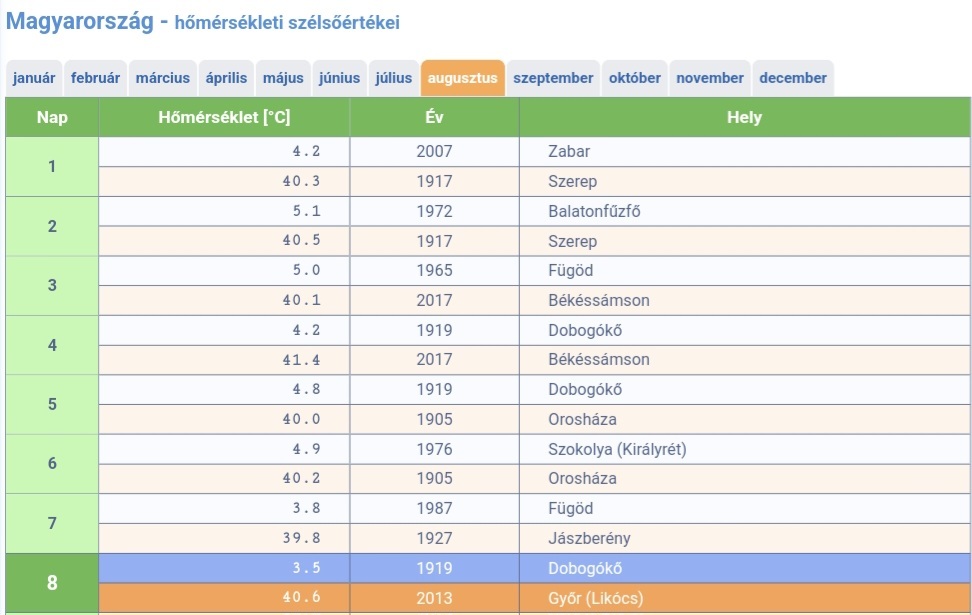Image resolution: width=972 pixels, height=615 pixels.
Task: Open the február month tab
Action: [95, 77]
